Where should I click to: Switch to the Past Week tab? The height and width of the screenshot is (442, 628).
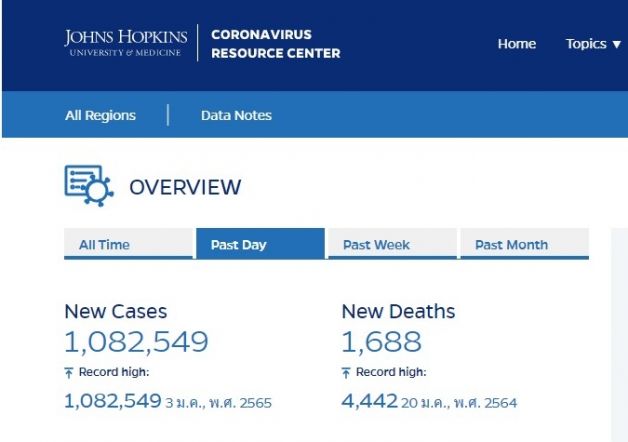pos(376,245)
